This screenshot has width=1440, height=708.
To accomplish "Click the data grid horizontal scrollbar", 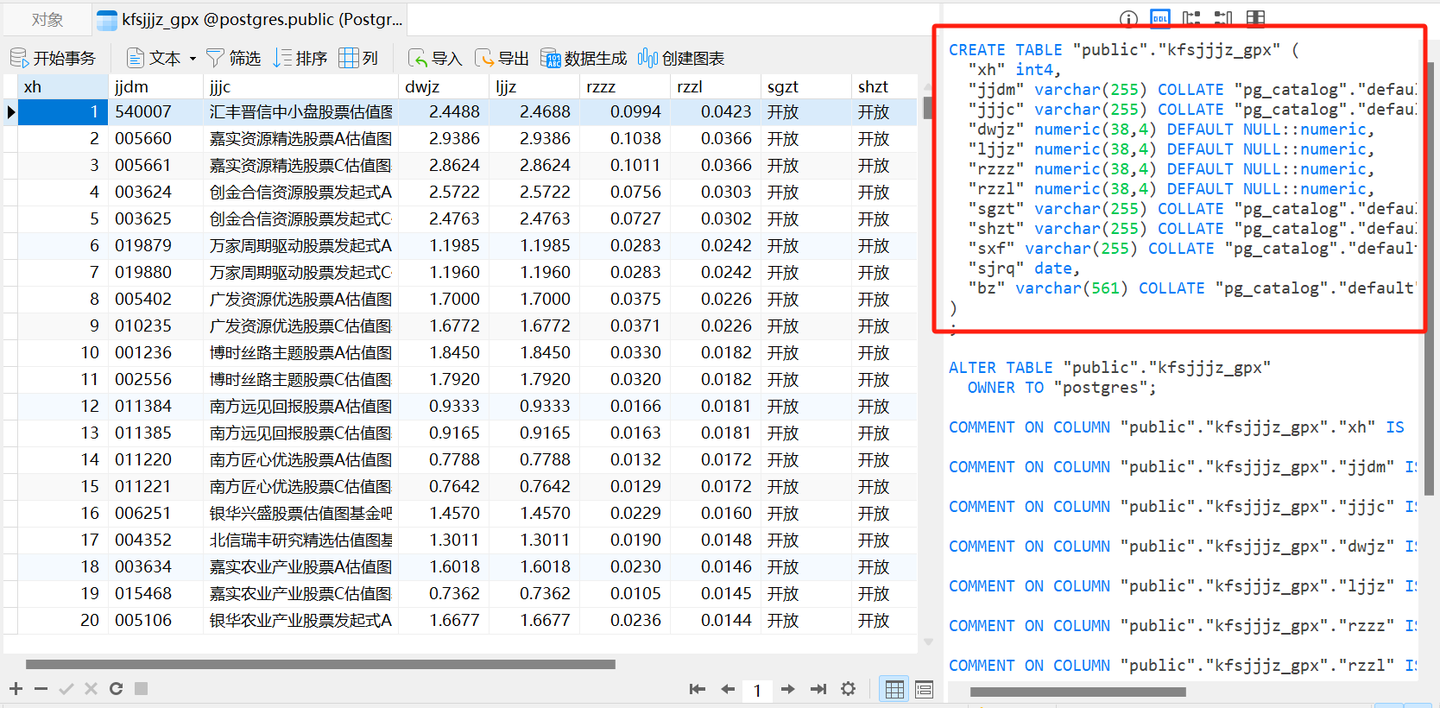I will coord(320,664).
